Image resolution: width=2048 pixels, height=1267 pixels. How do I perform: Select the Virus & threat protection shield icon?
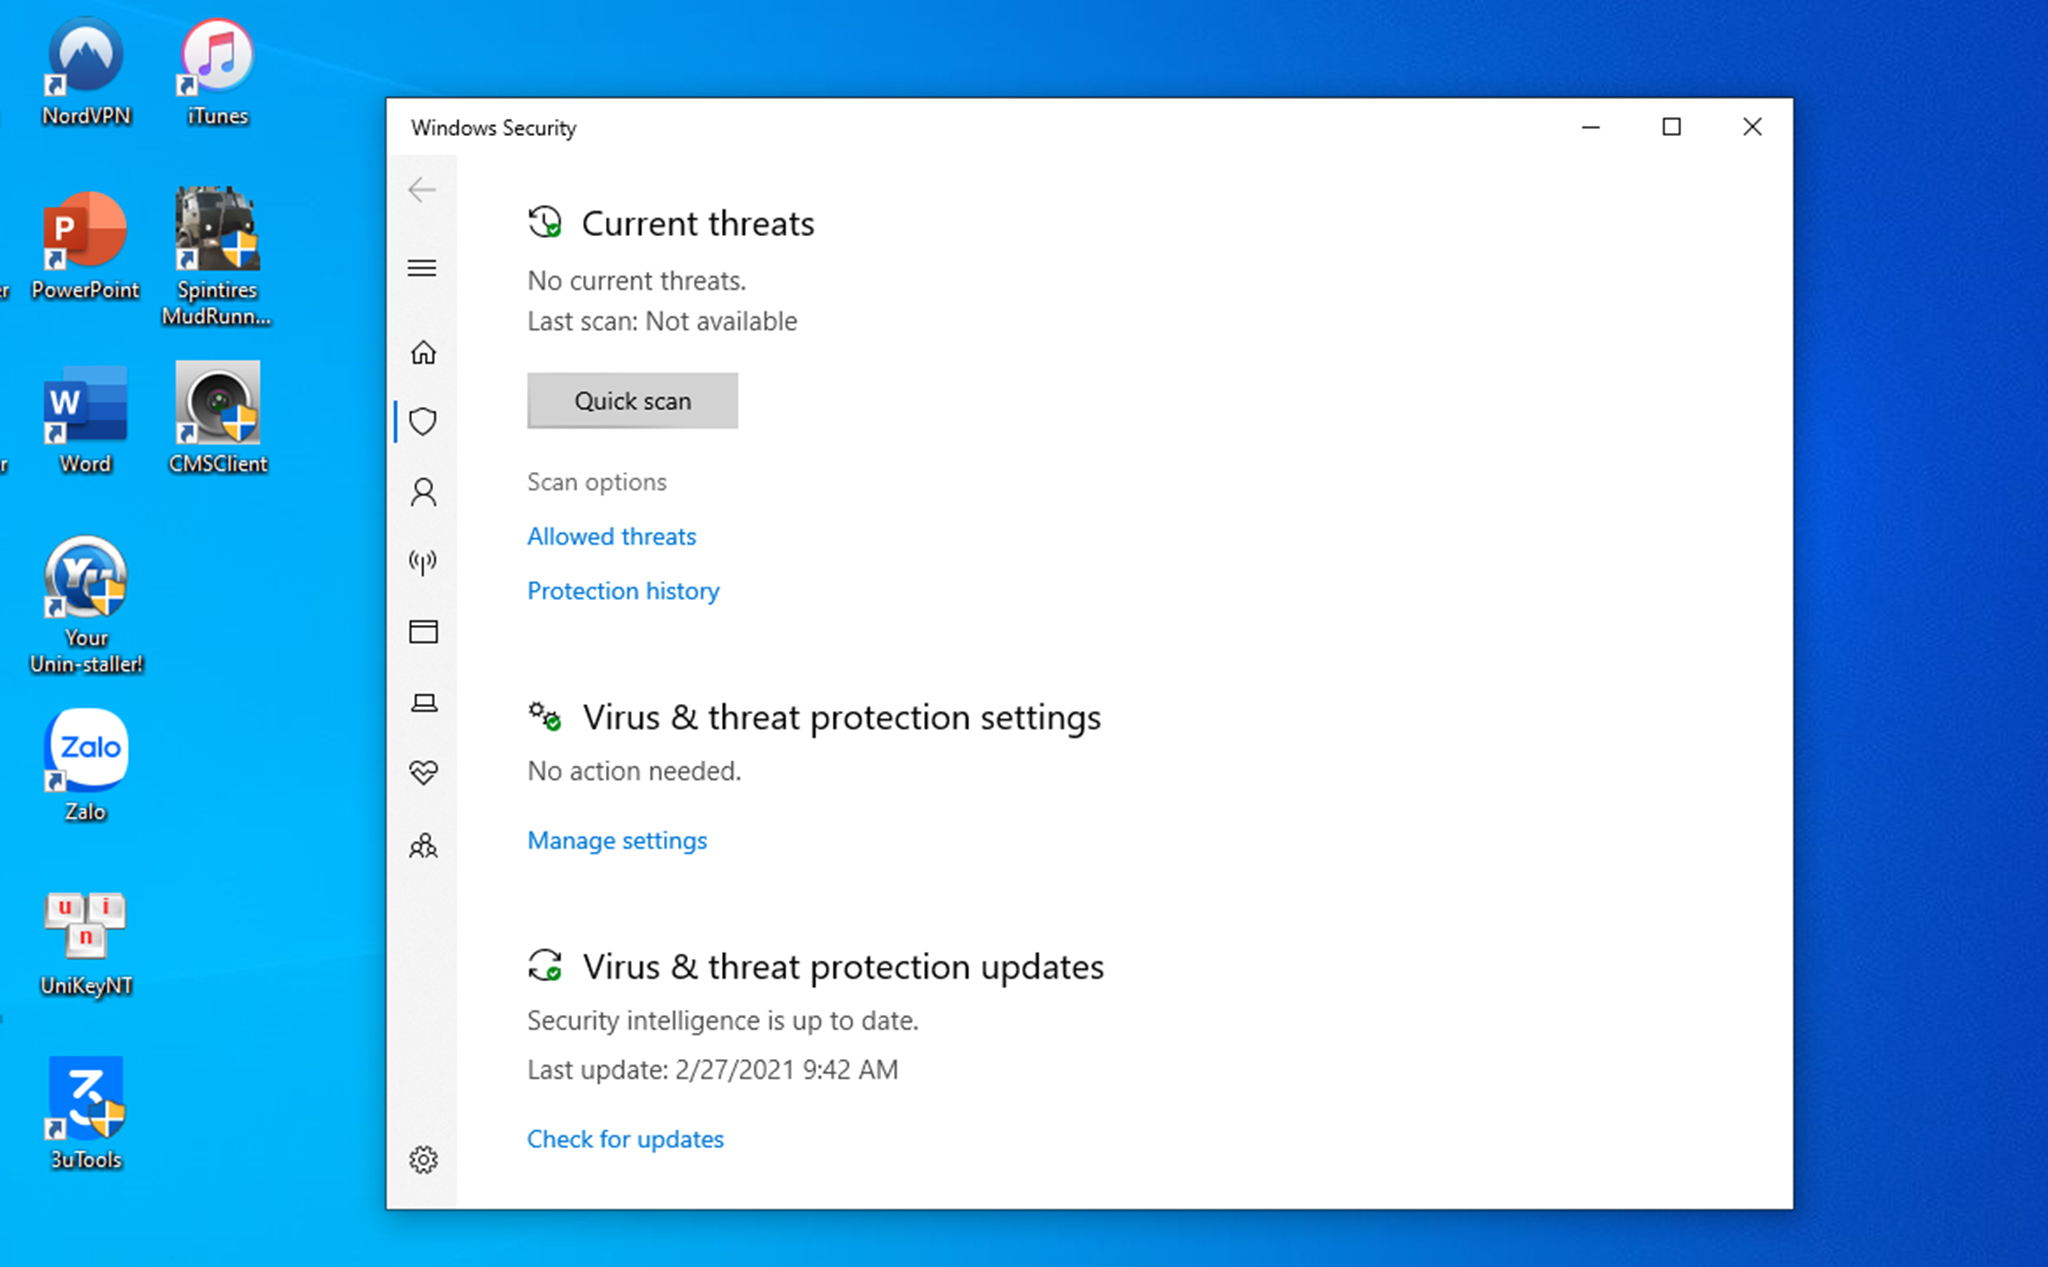coord(423,422)
